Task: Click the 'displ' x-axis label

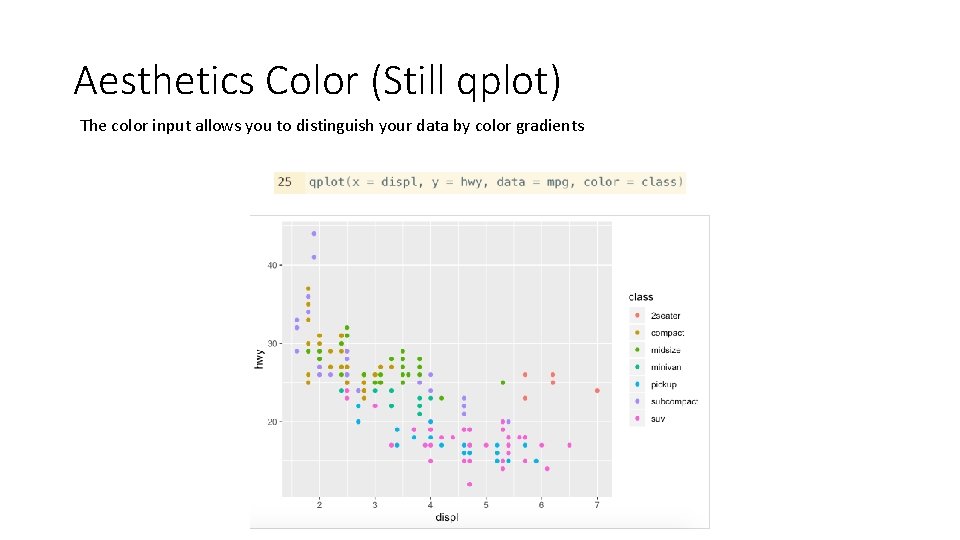Action: click(447, 517)
